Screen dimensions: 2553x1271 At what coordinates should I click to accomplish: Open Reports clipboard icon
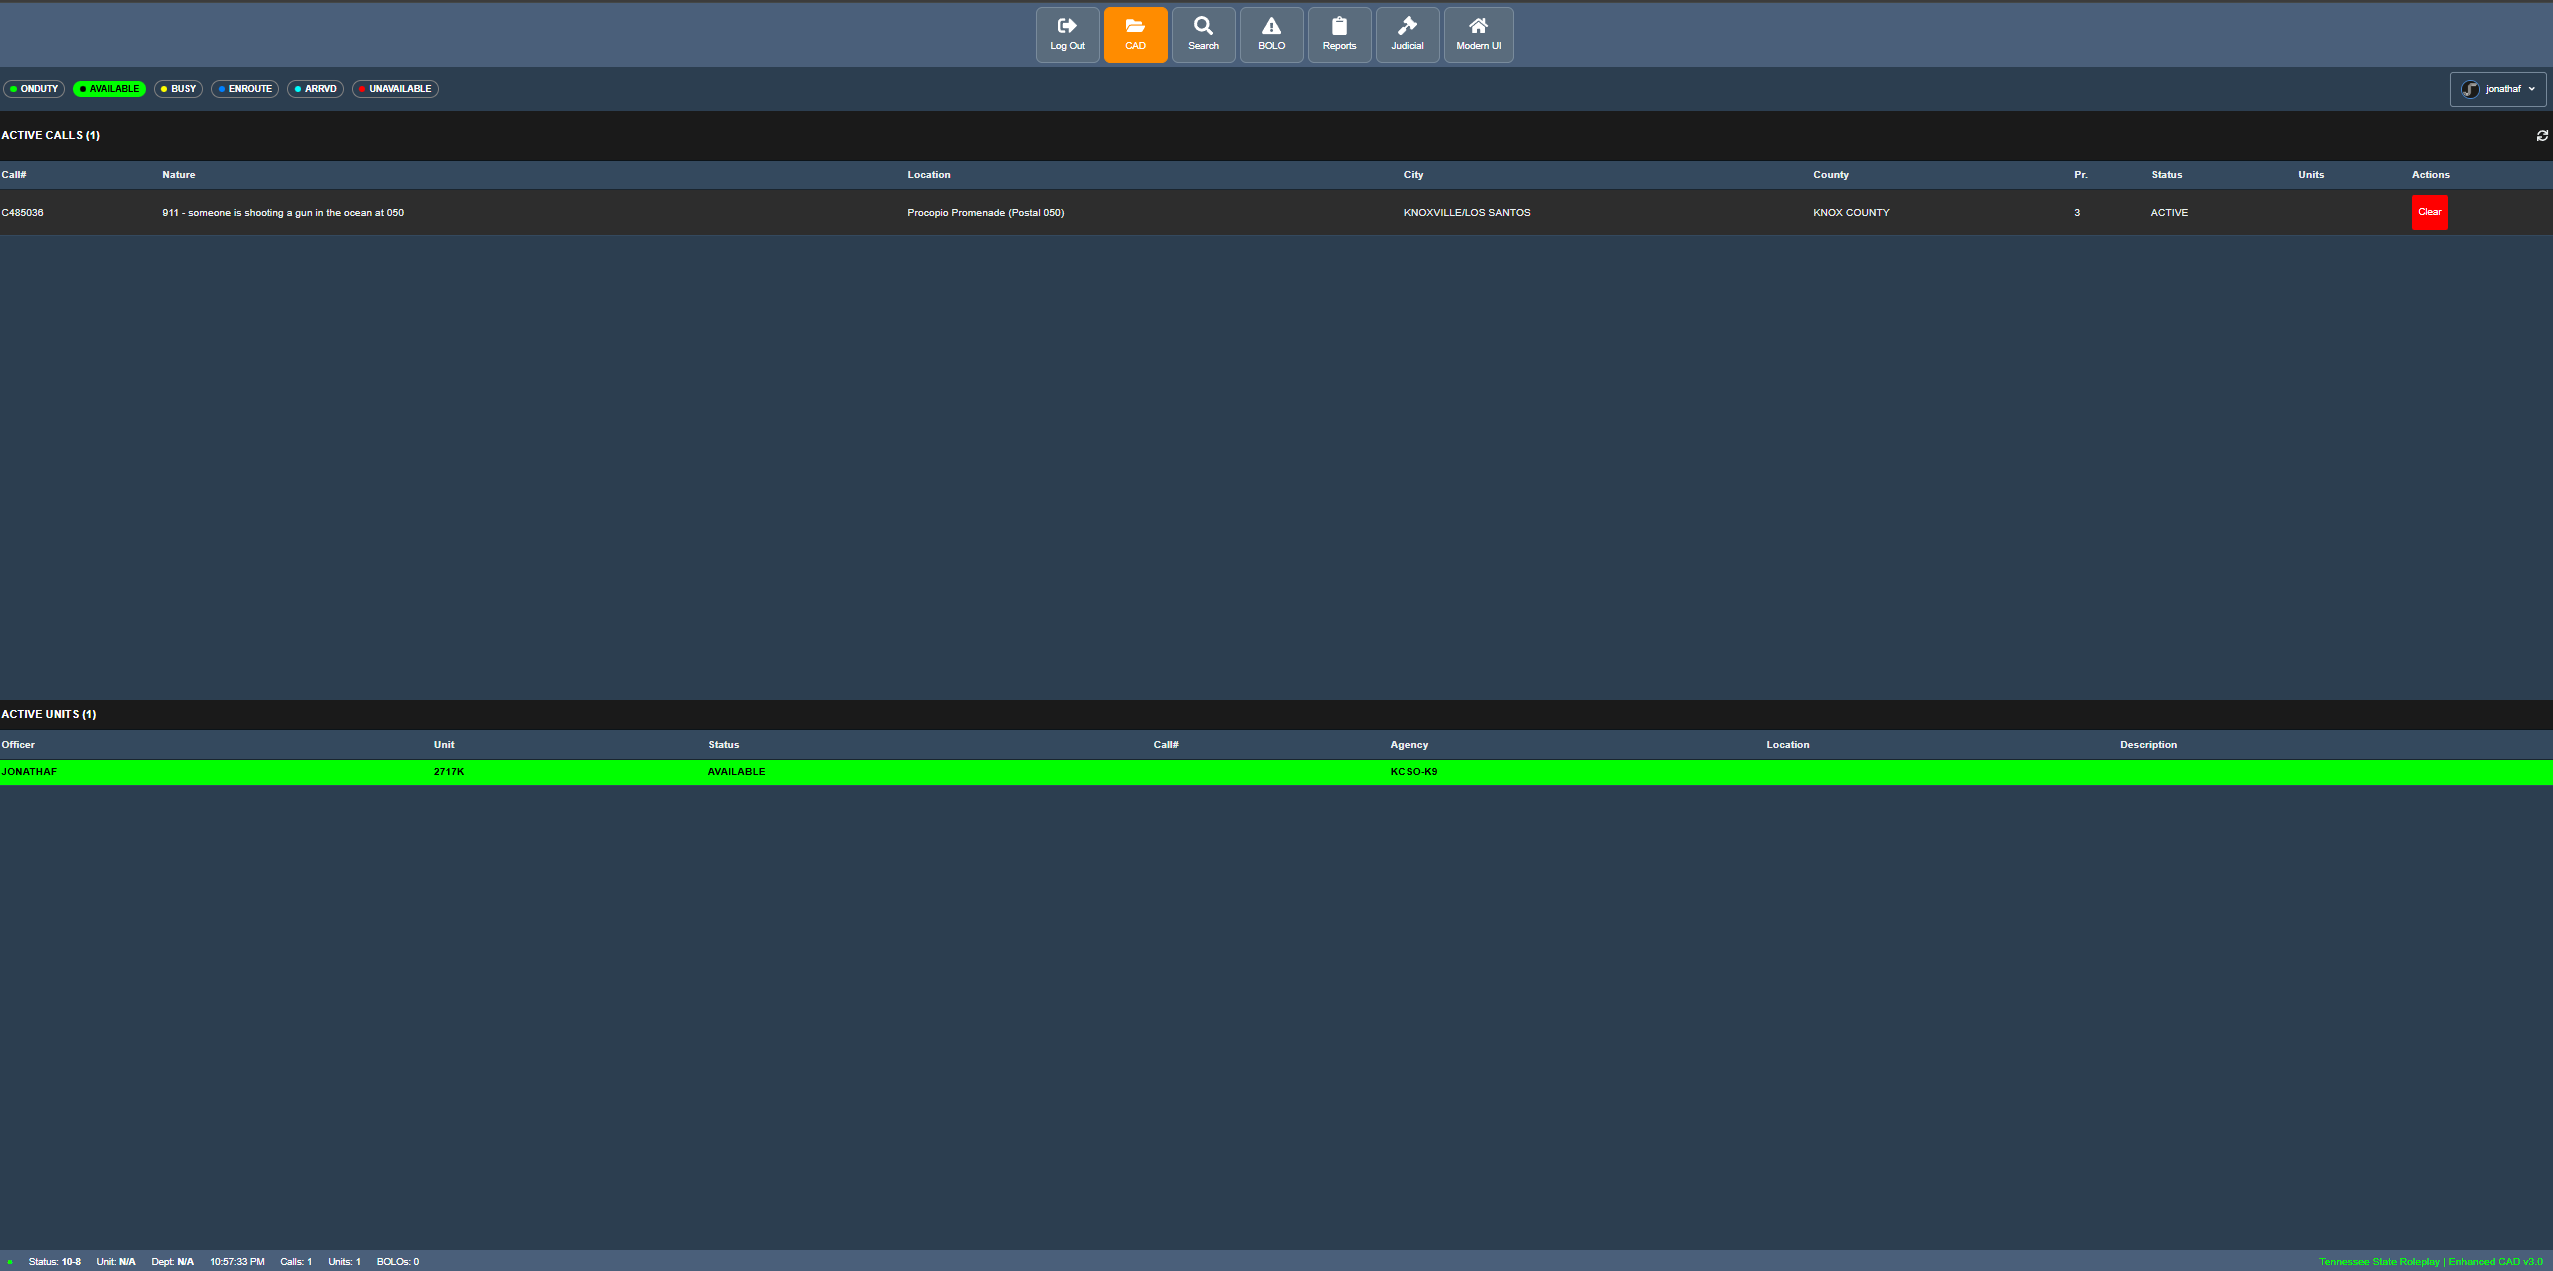coord(1339,35)
